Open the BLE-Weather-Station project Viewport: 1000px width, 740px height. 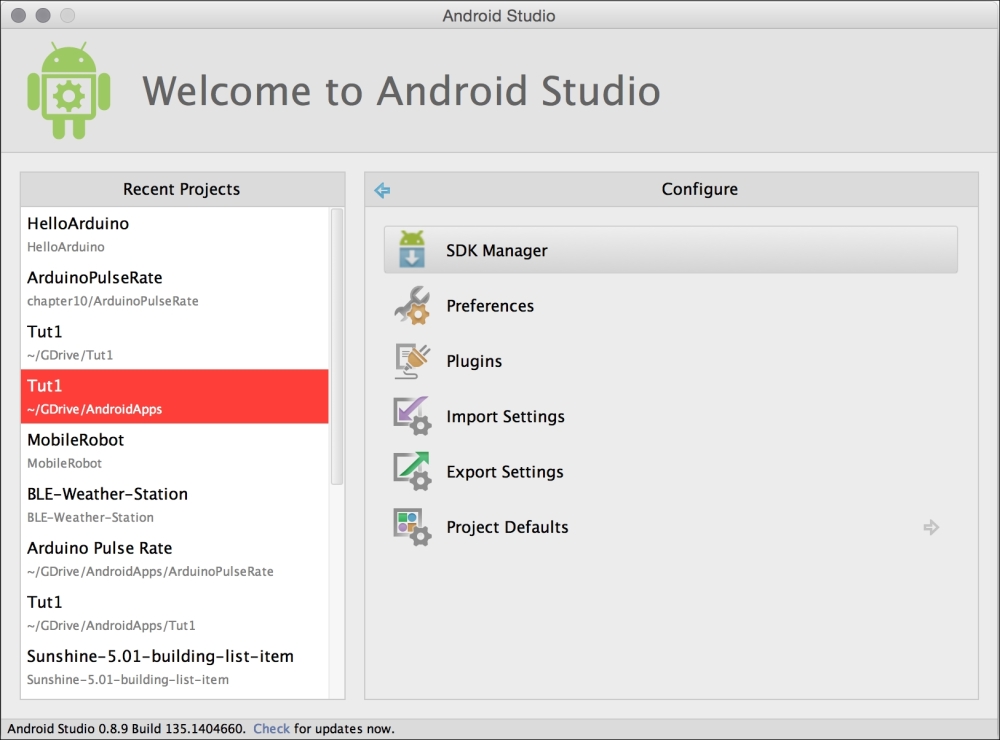[175, 505]
